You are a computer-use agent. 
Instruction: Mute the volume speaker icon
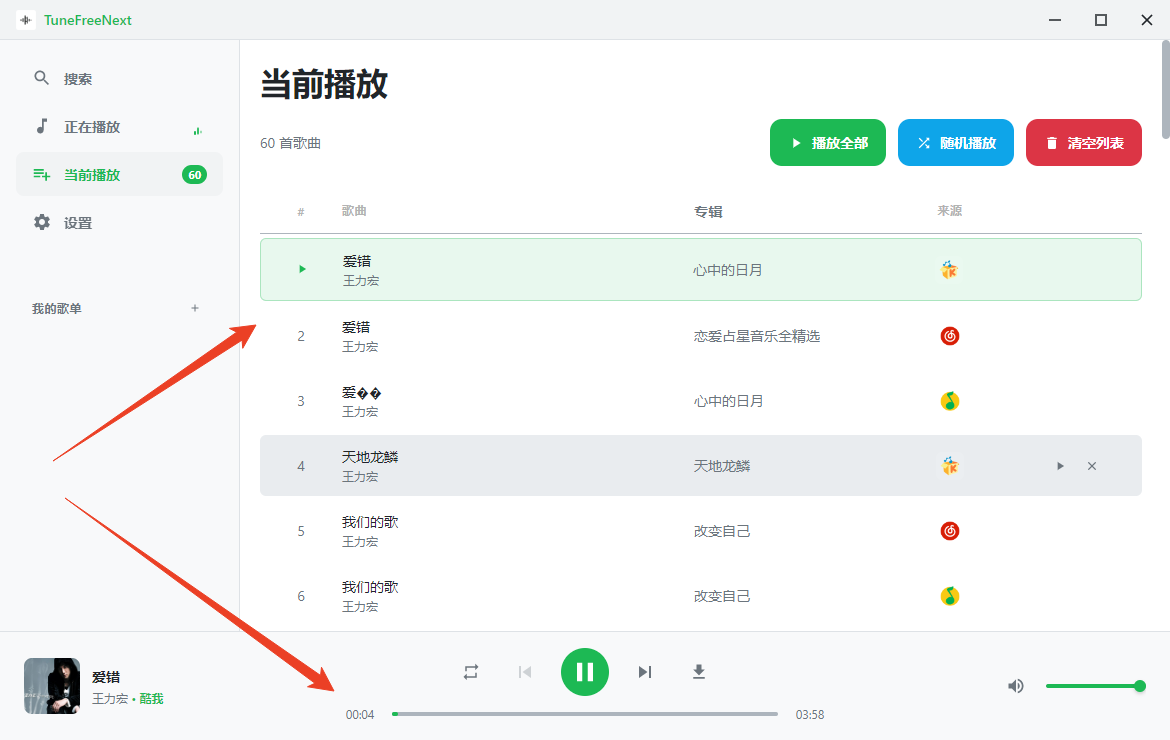(1016, 686)
